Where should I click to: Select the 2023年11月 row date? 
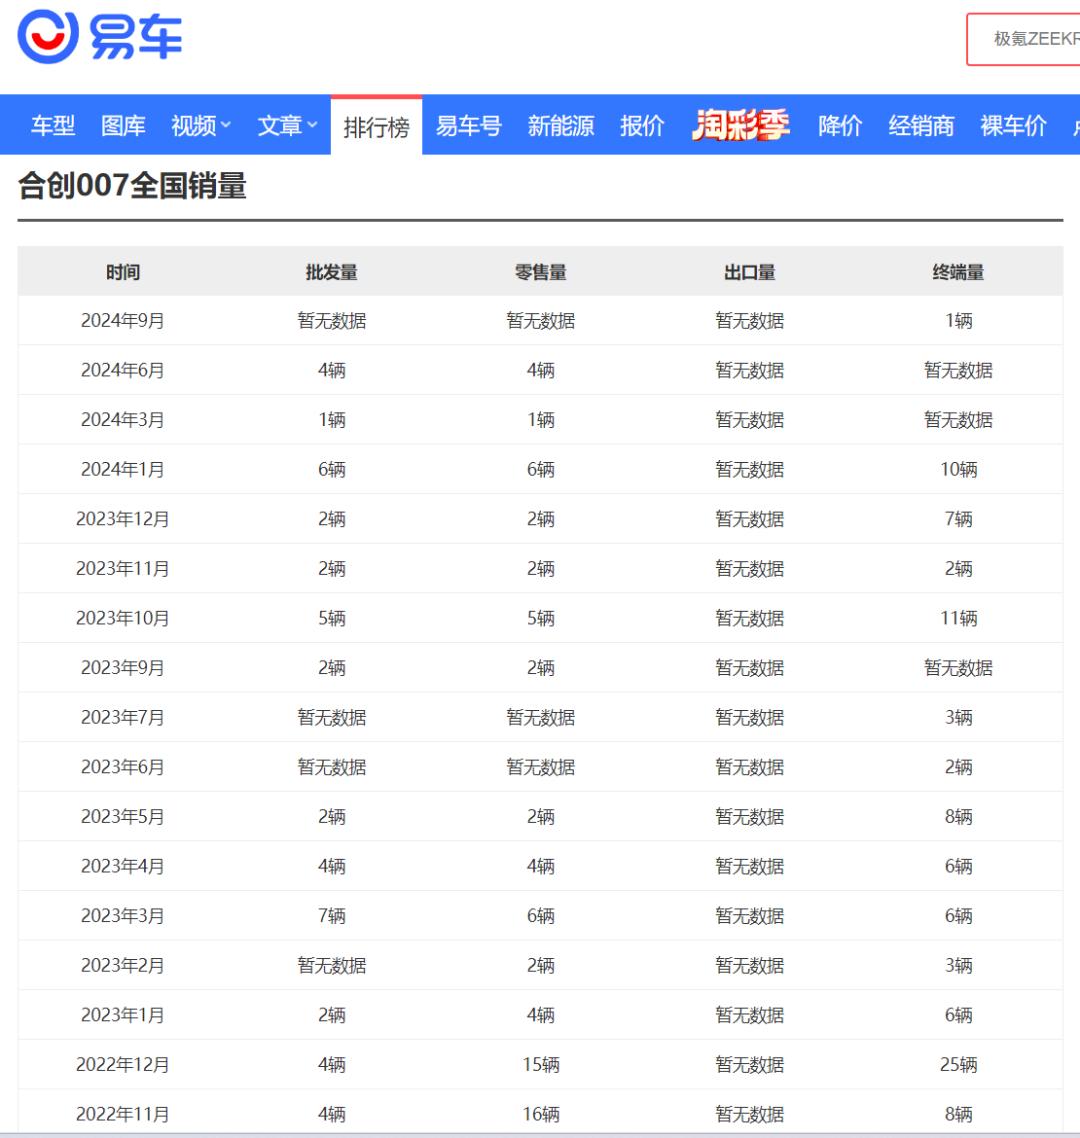[123, 568]
